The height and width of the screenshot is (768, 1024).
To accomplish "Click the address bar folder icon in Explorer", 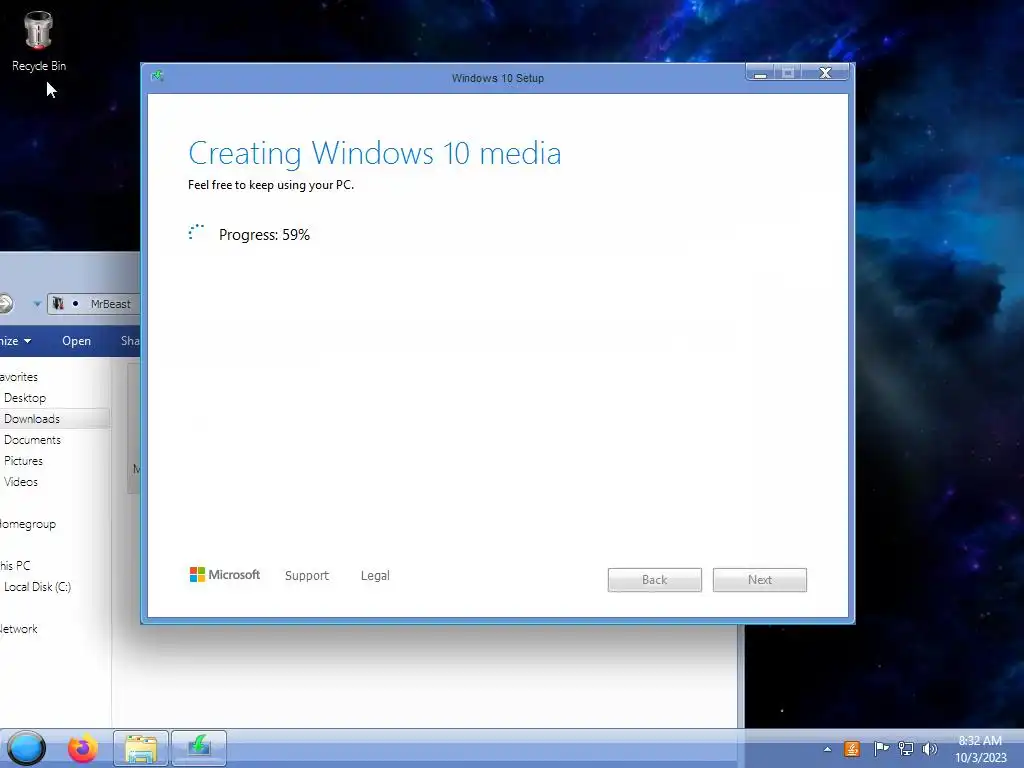I will pos(58,304).
